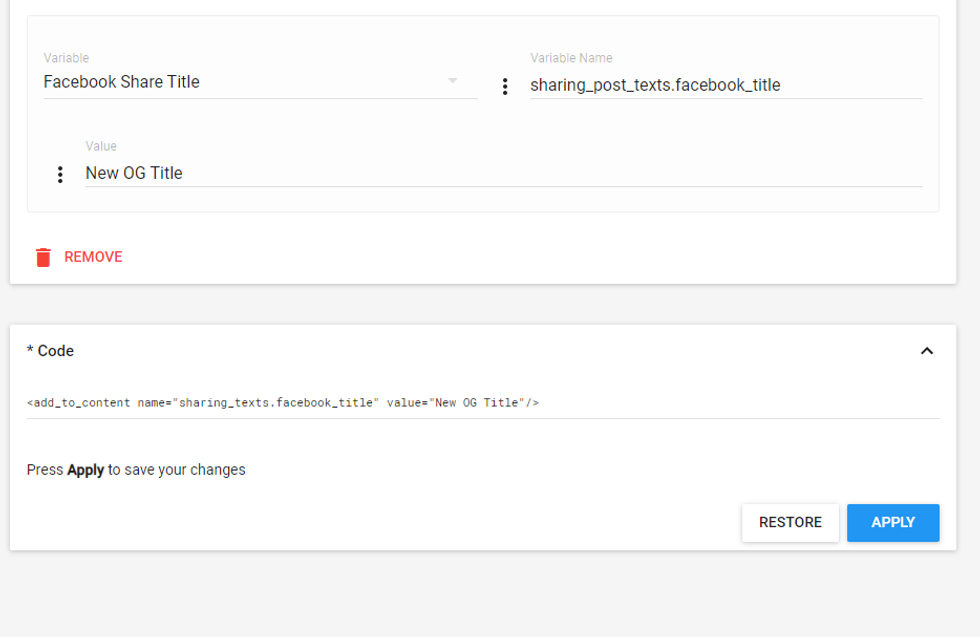Open the three-dot menu beside Variable Name
The height and width of the screenshot is (637, 980).
click(x=505, y=87)
